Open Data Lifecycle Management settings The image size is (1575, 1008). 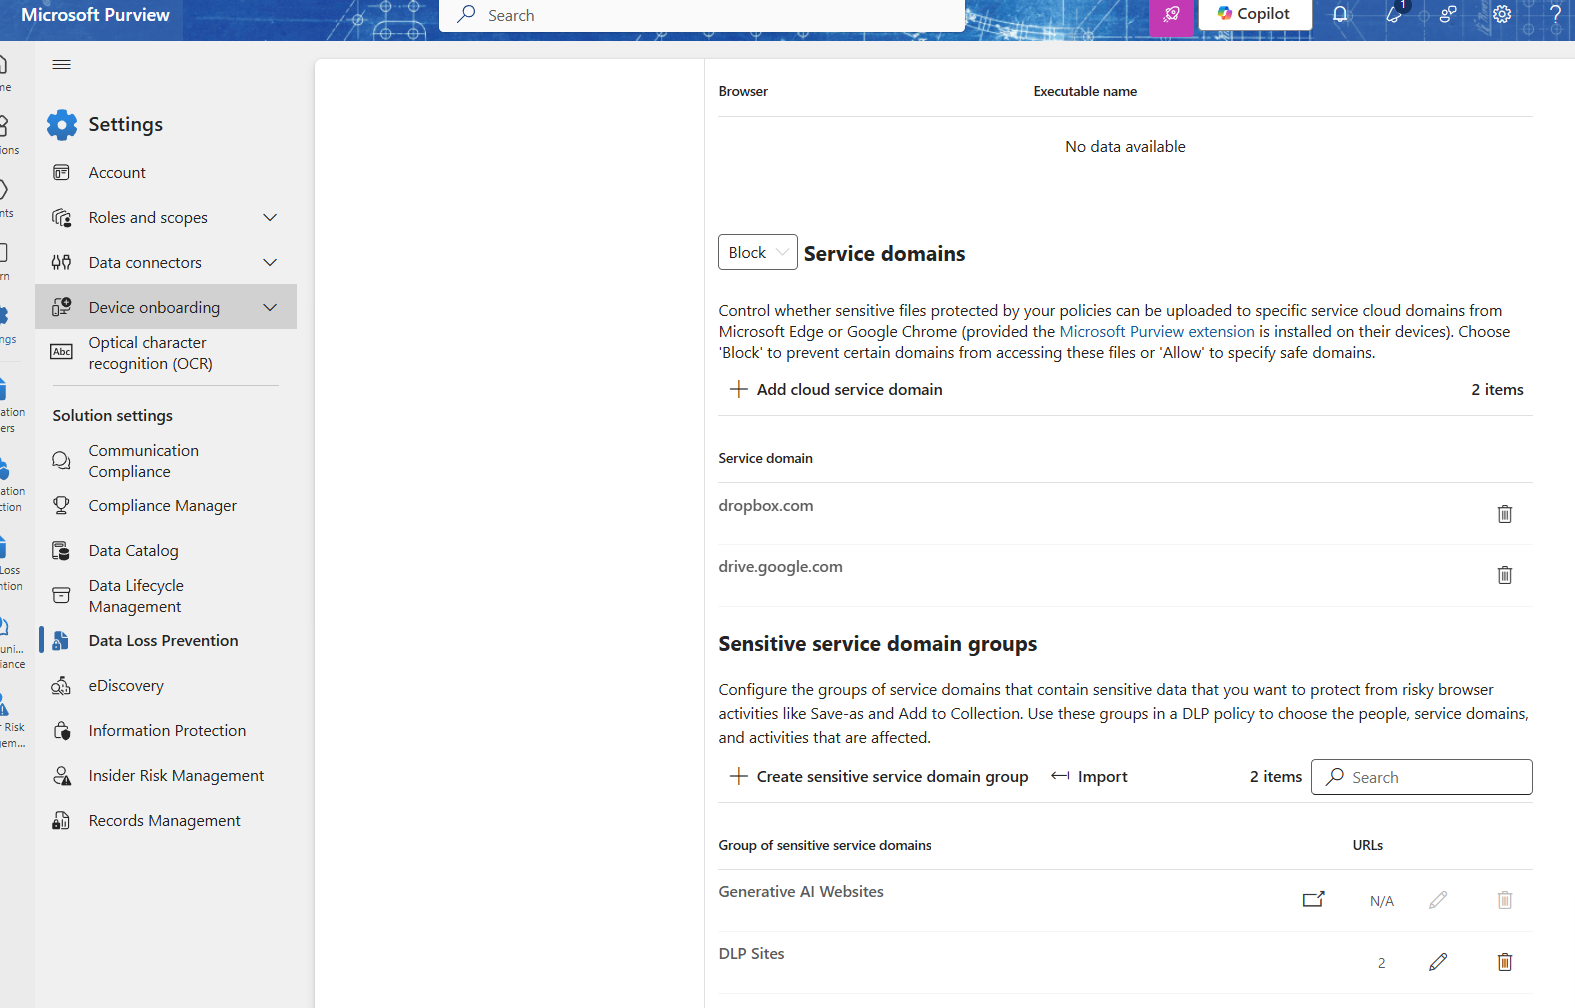click(136, 596)
